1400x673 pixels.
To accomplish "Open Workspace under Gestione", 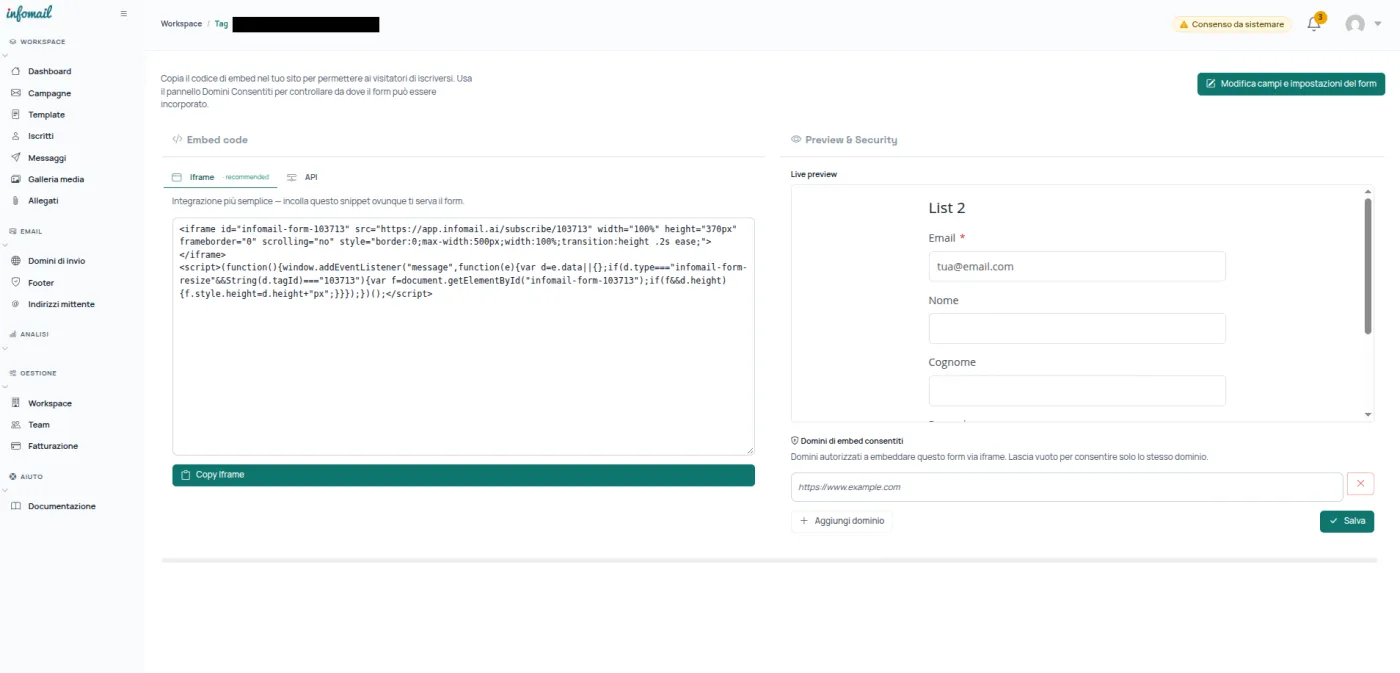I will click(50, 403).
